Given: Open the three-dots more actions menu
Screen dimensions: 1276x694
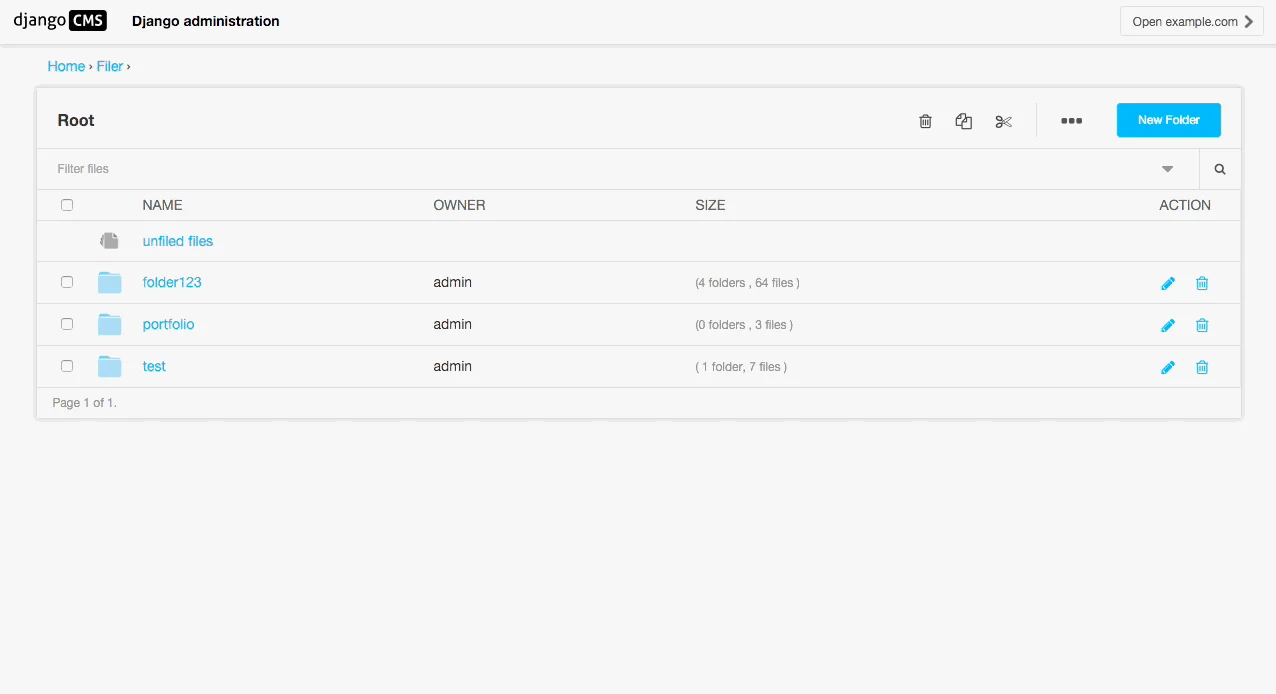Looking at the screenshot, I should coord(1071,121).
